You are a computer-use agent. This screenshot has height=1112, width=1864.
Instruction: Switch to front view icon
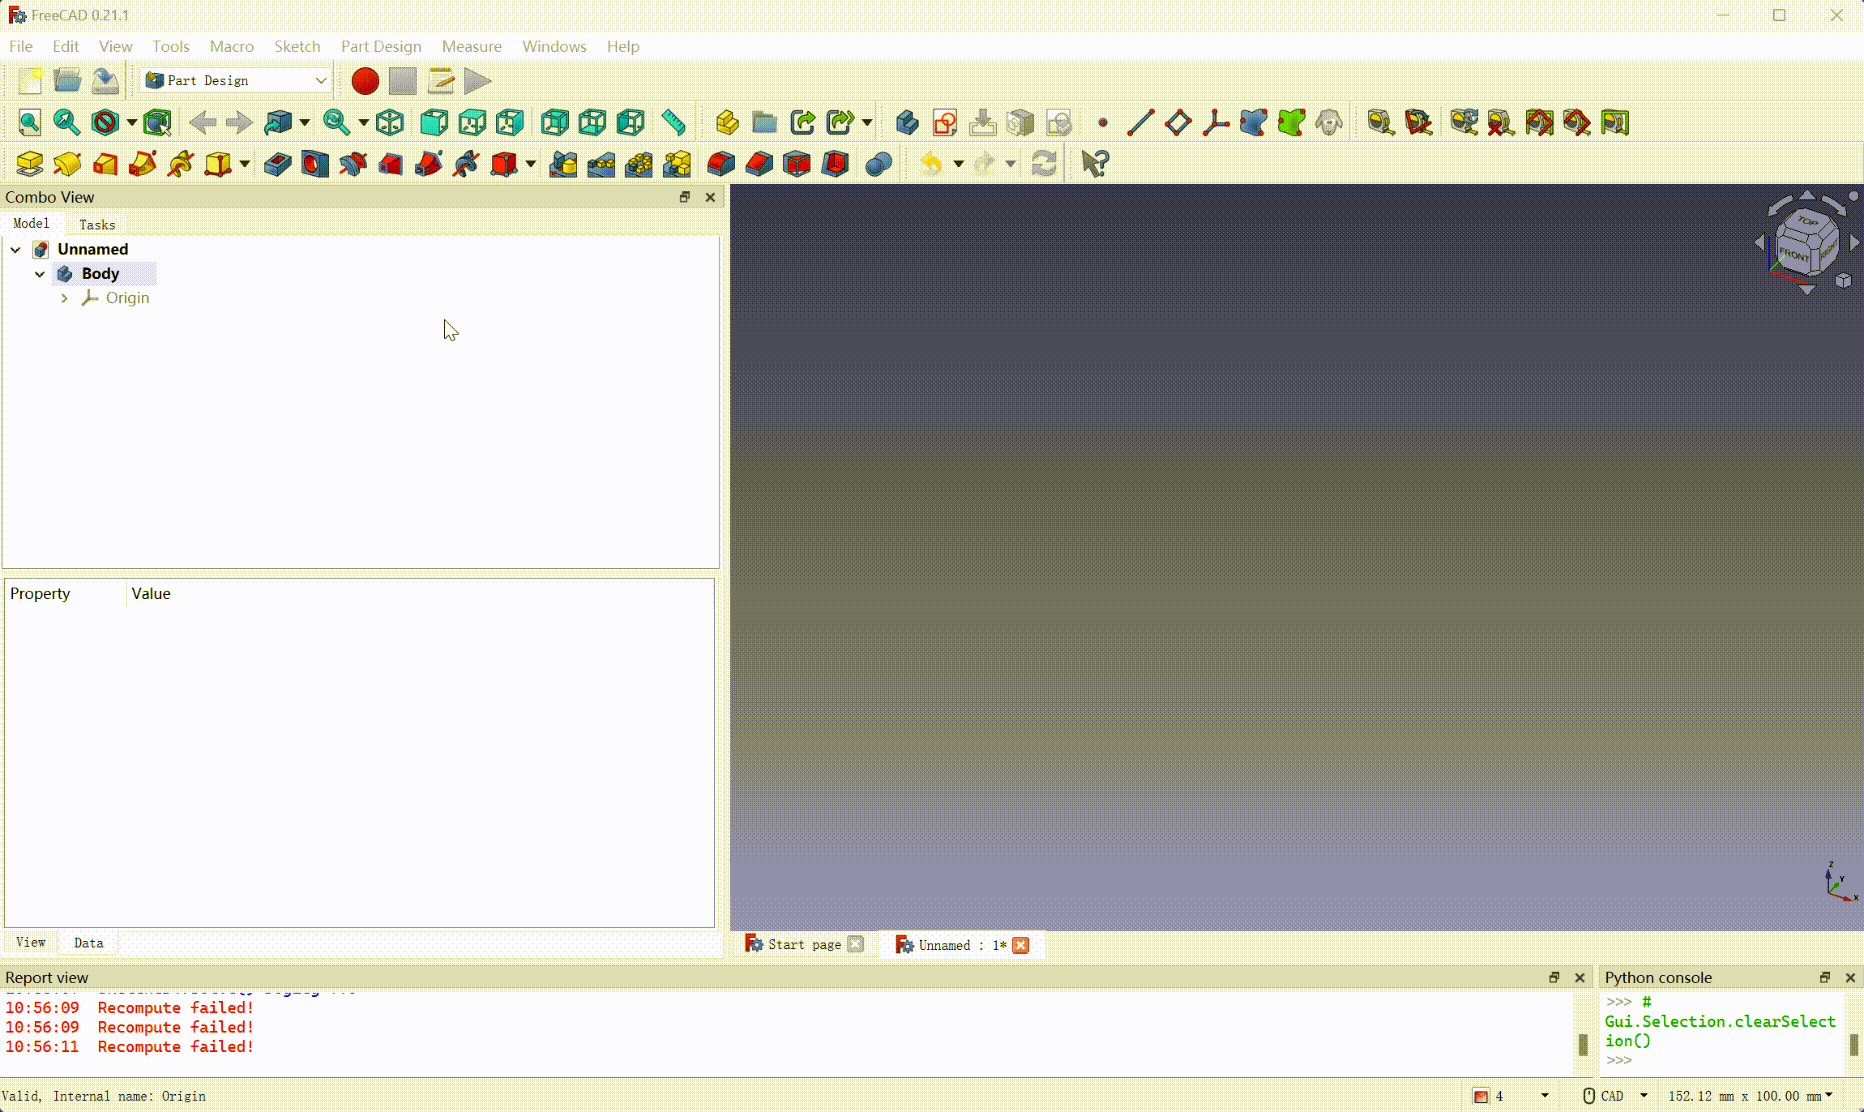coord(434,123)
